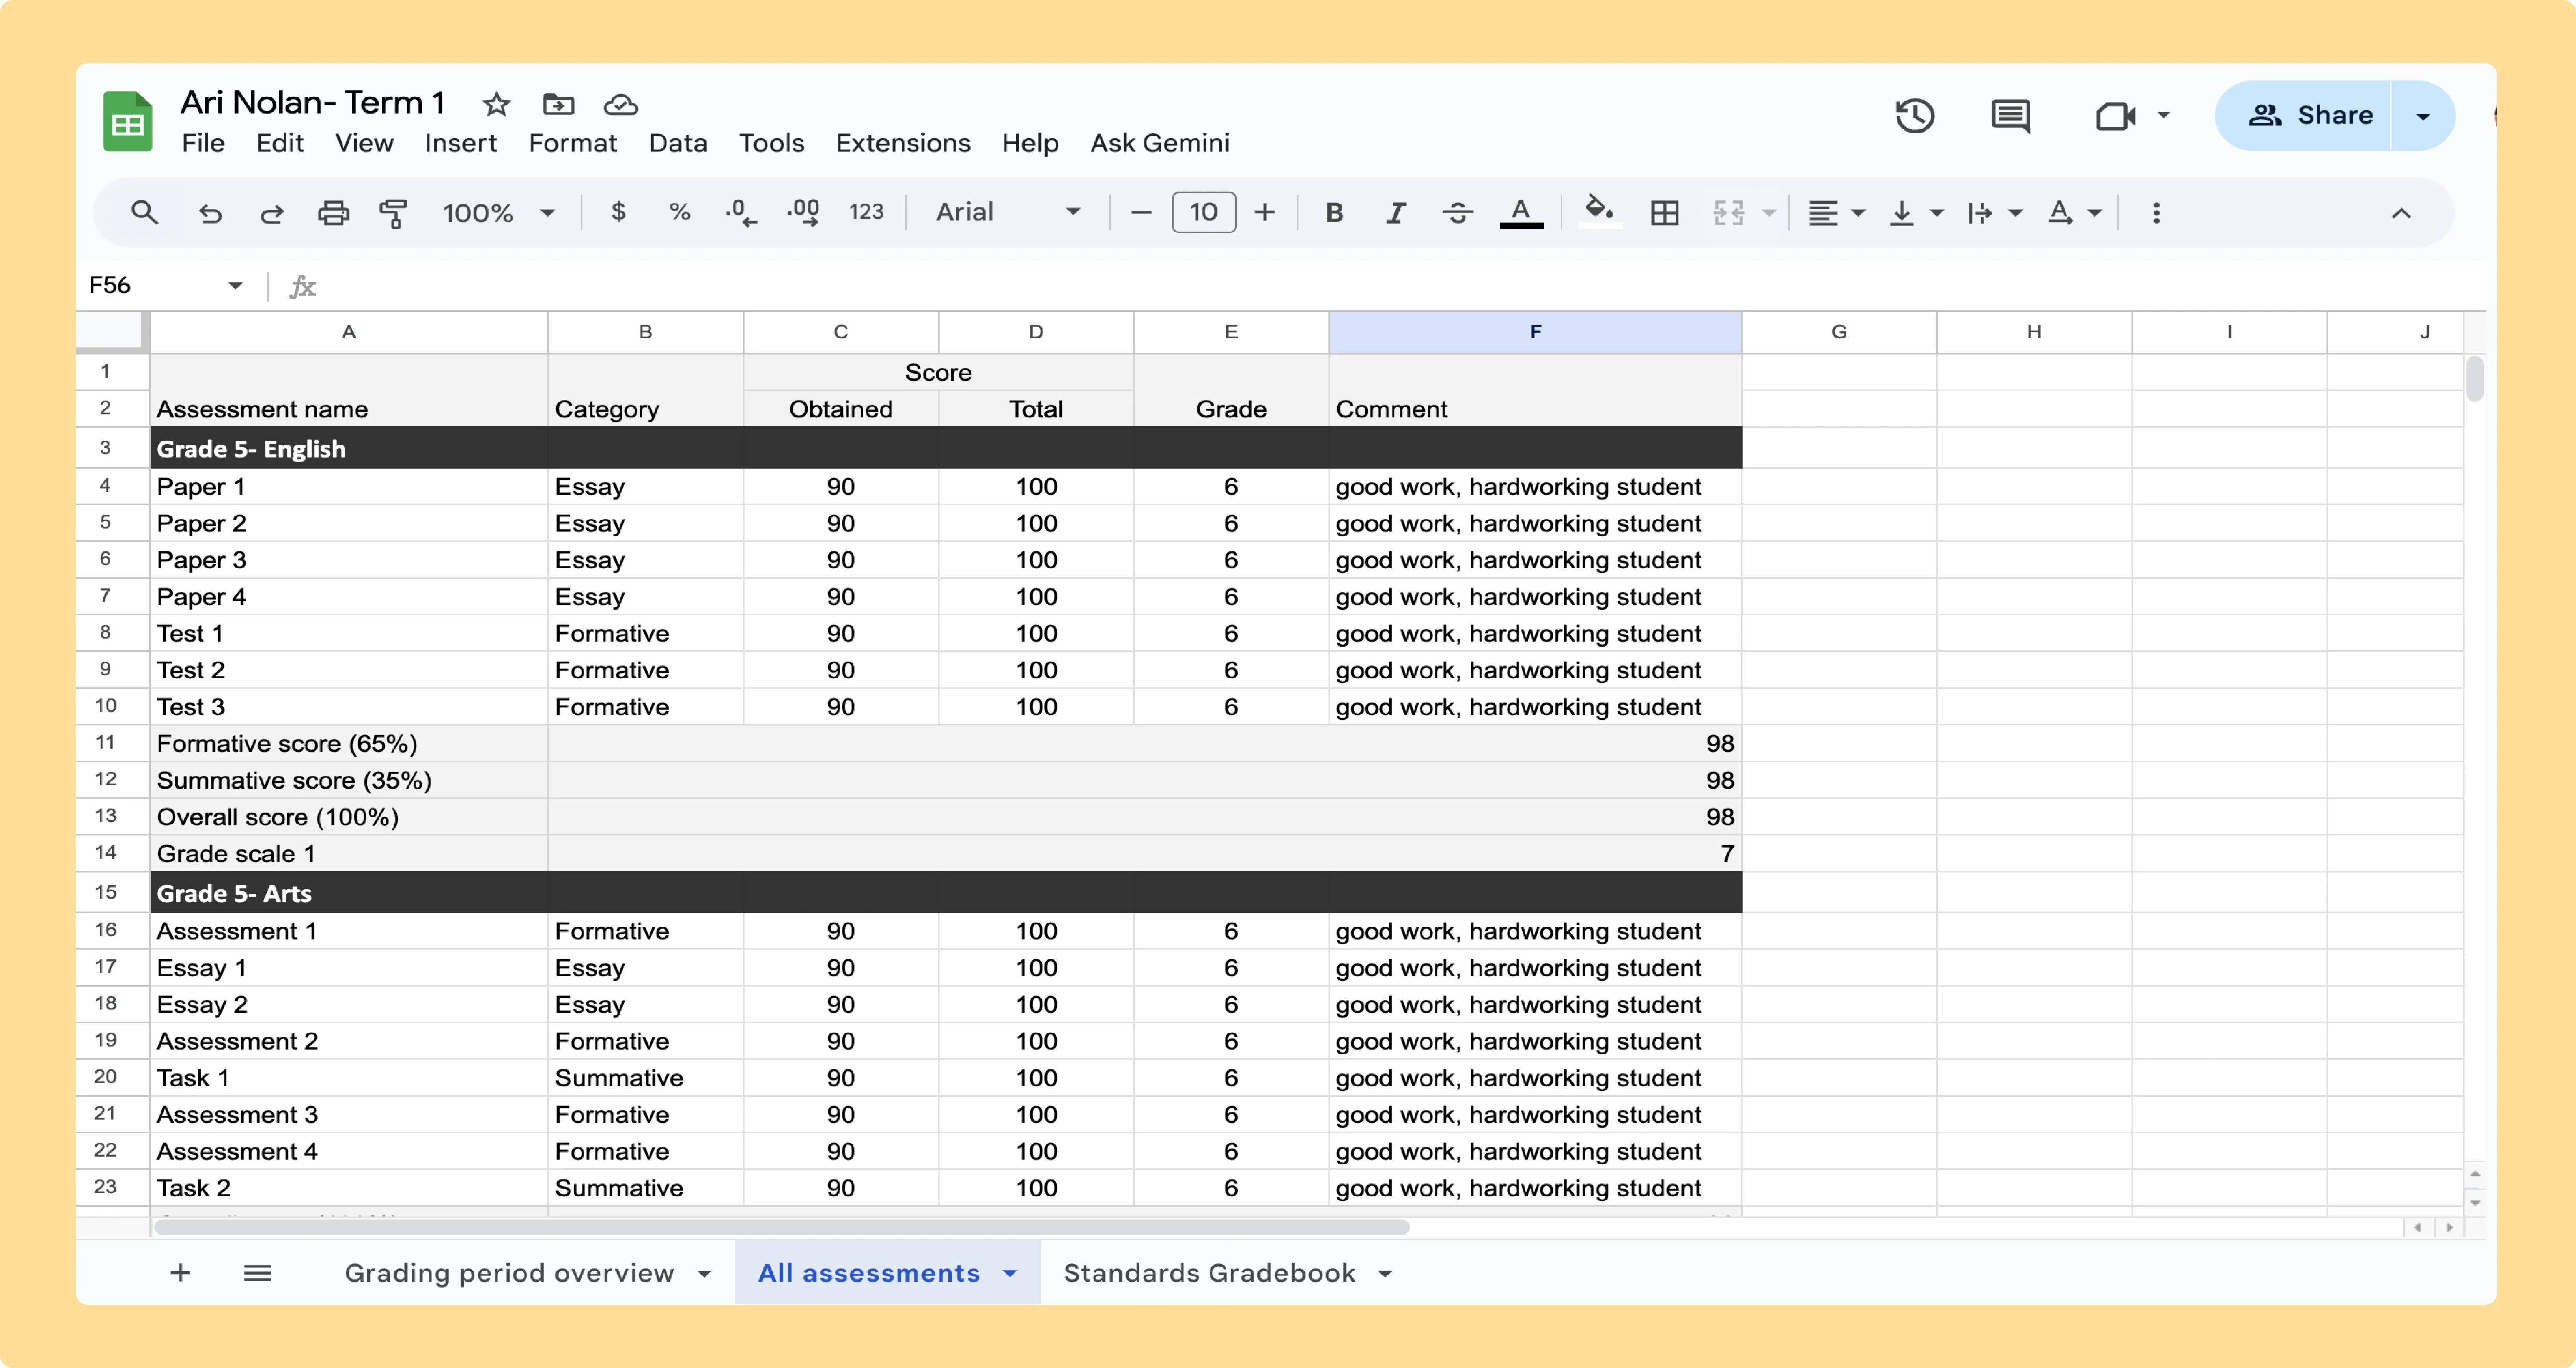Open the comments panel icon

pos(2010,115)
